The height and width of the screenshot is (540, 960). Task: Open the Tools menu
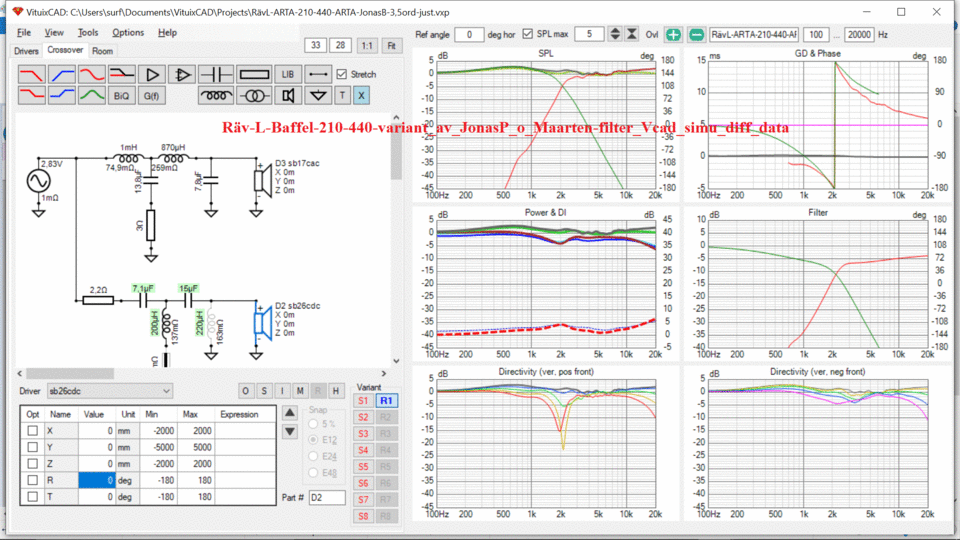[88, 32]
